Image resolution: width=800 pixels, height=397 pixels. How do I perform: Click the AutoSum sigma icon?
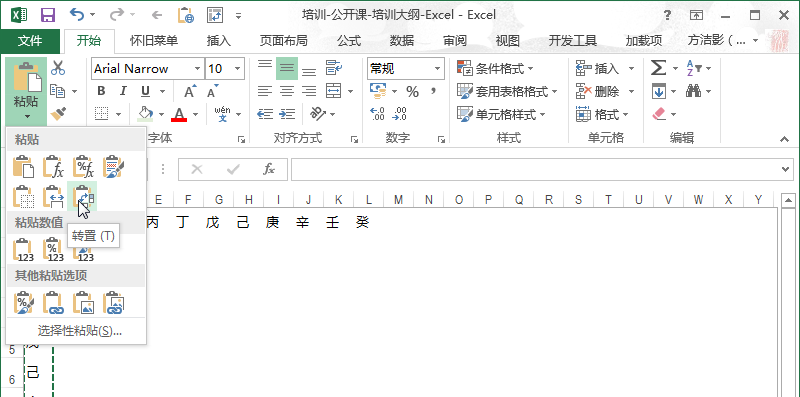point(659,68)
